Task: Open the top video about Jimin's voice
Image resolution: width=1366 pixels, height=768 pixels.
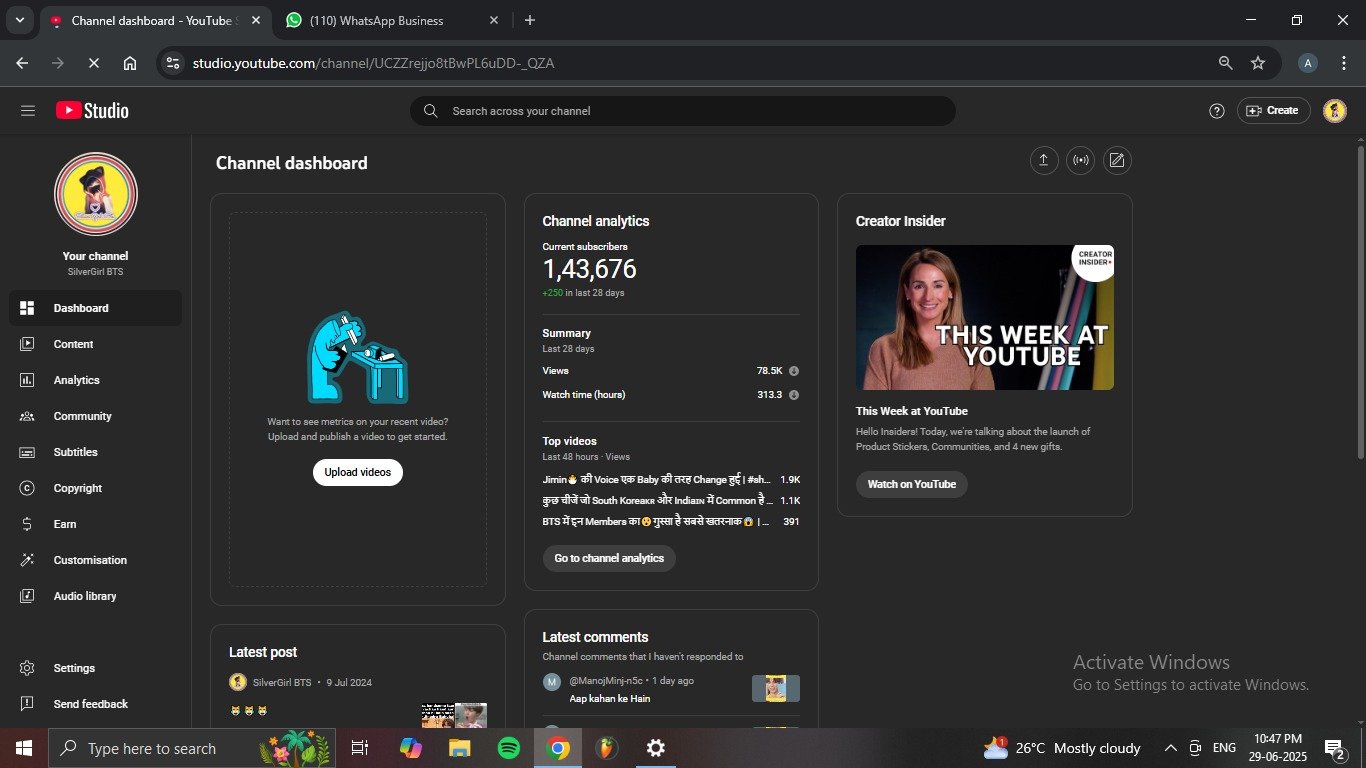Action: [x=657, y=479]
